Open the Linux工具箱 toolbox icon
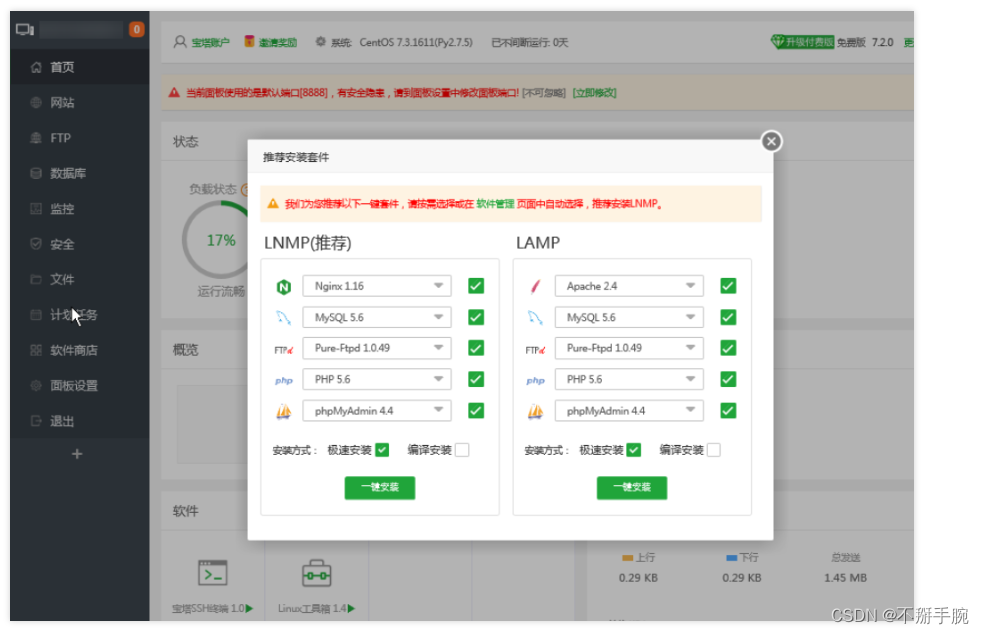The height and width of the screenshot is (634, 984). coord(316,573)
